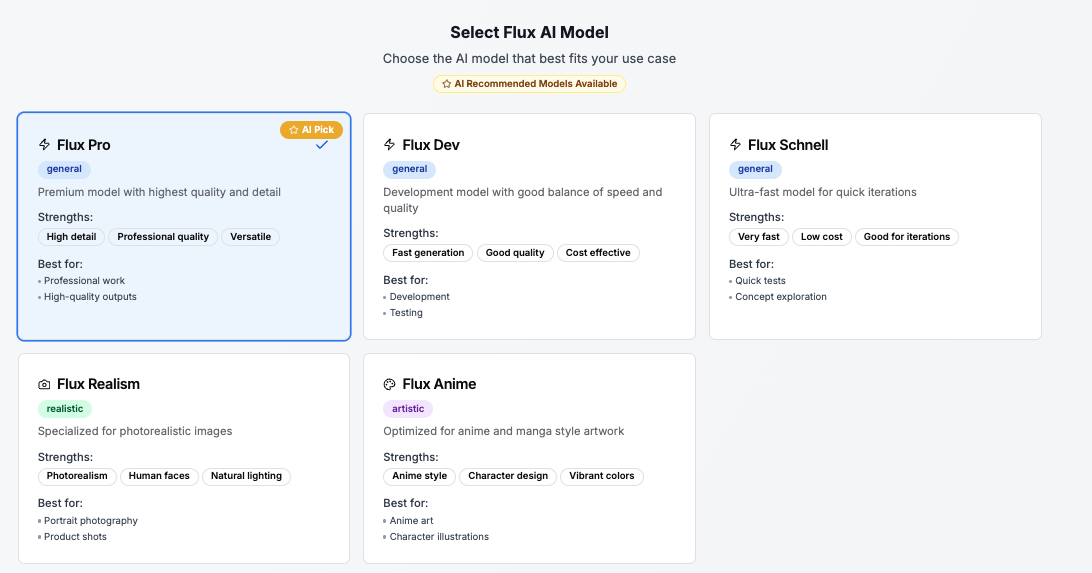Click the star icon in AI Pick badge
The height and width of the screenshot is (573, 1092).
pos(293,130)
